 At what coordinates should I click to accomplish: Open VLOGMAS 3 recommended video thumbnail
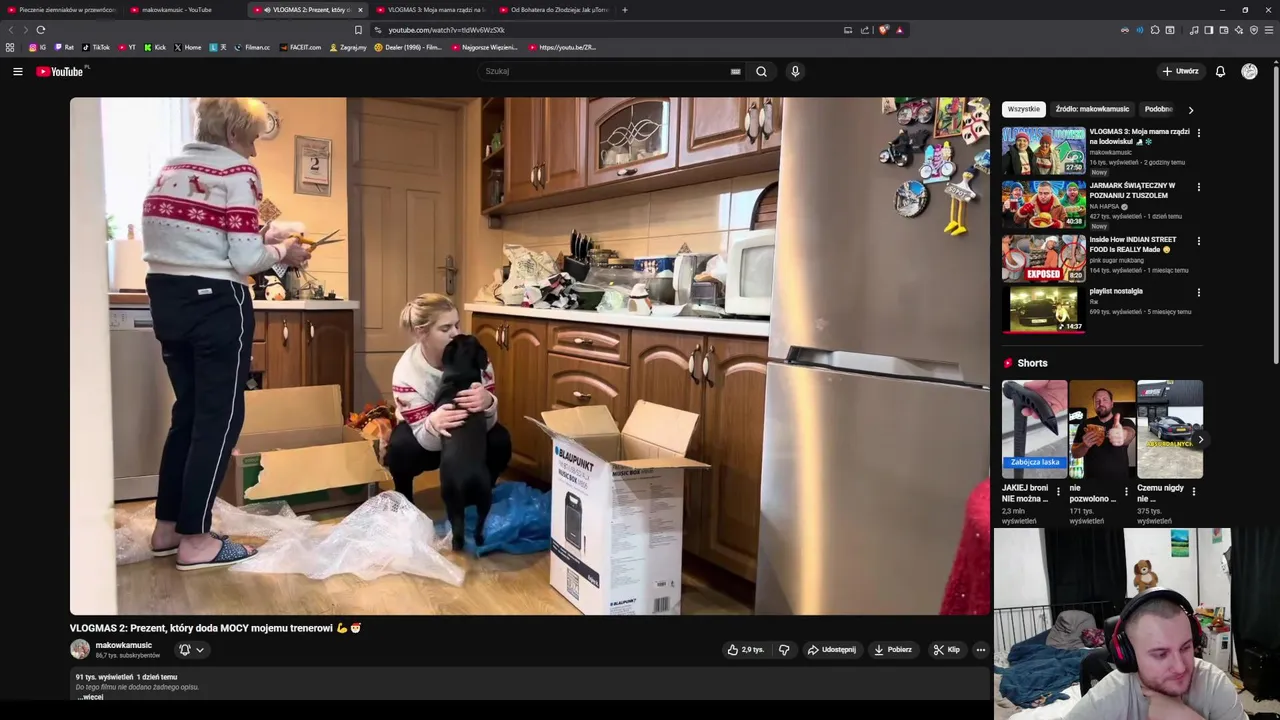click(x=1043, y=151)
